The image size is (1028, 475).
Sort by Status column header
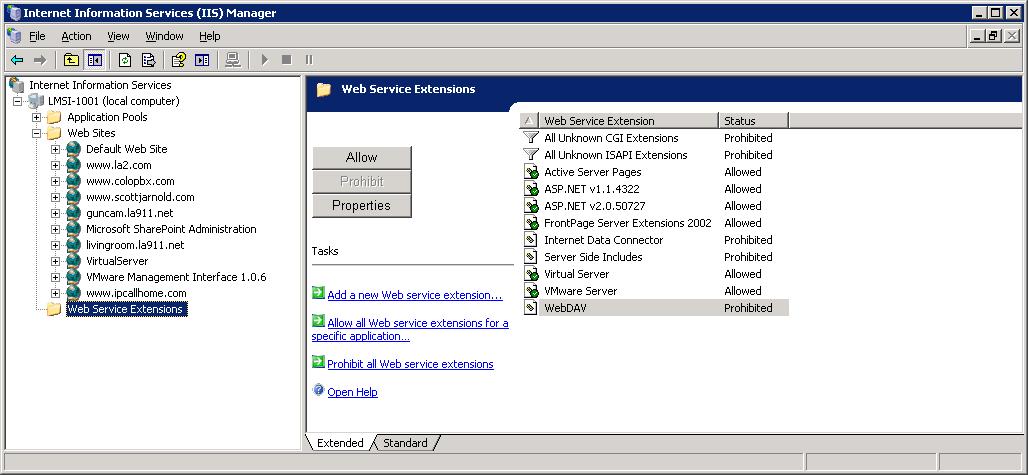coord(753,121)
